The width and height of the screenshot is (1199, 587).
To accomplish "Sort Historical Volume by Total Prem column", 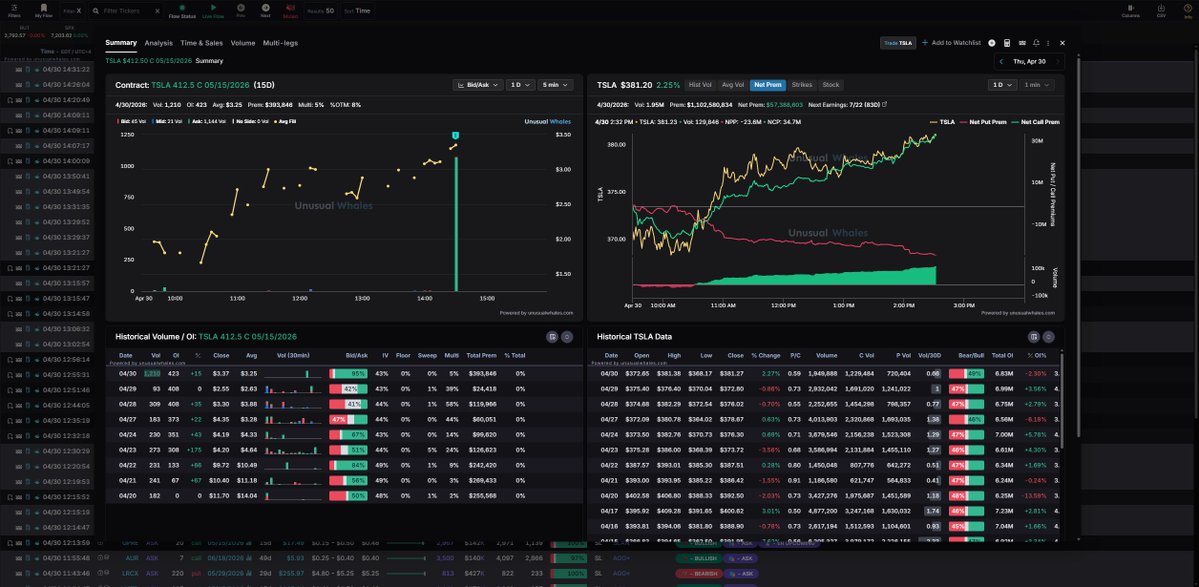I will (x=482, y=355).
